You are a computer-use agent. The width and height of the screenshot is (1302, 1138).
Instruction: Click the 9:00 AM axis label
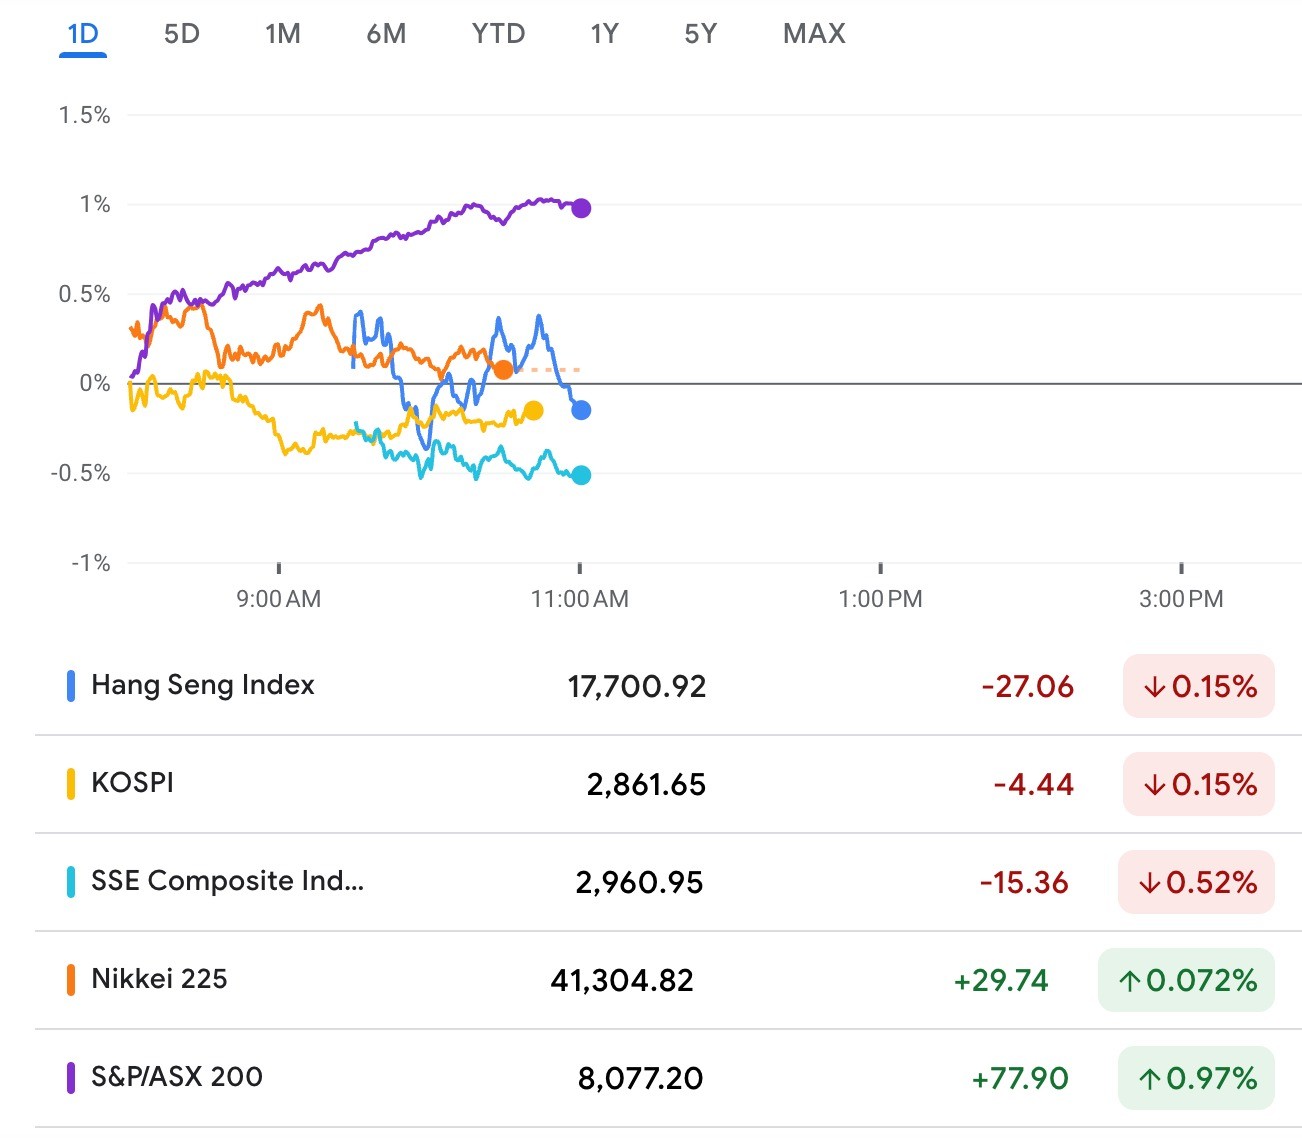click(x=279, y=599)
